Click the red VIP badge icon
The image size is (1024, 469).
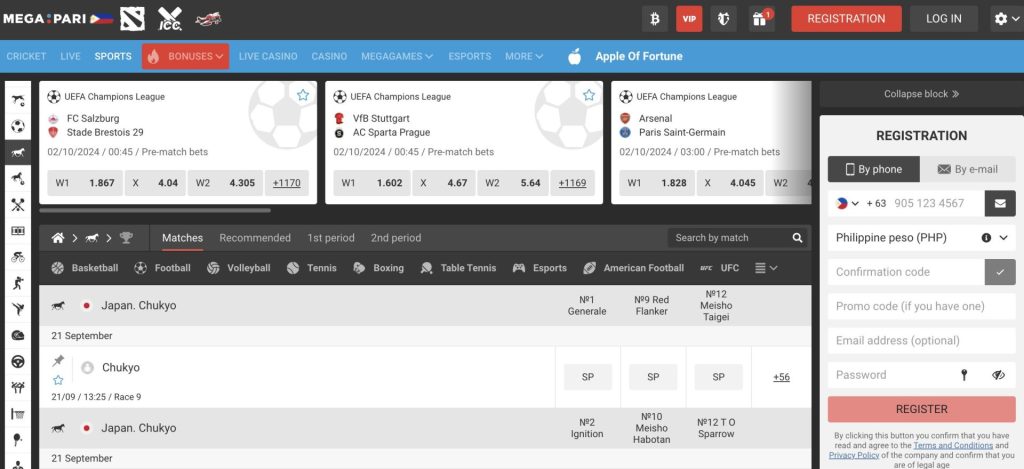(689, 18)
